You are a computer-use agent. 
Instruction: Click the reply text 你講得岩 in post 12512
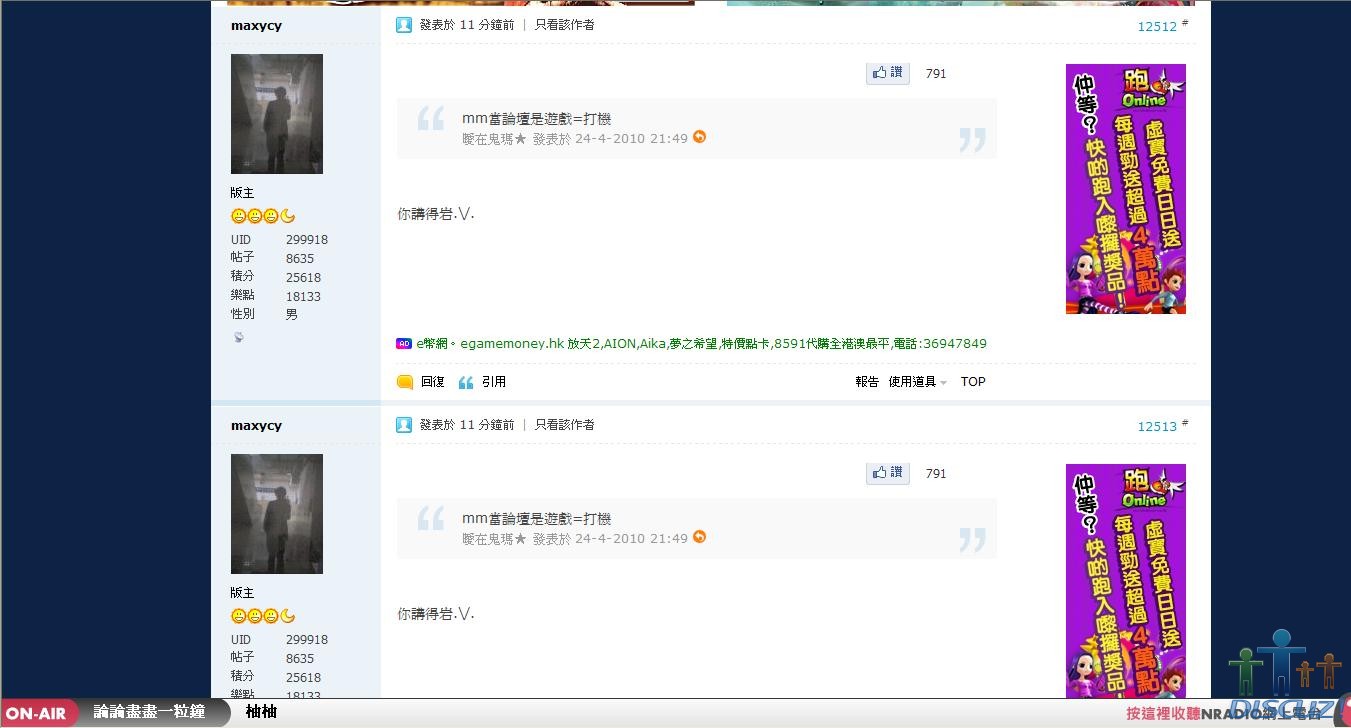click(436, 214)
